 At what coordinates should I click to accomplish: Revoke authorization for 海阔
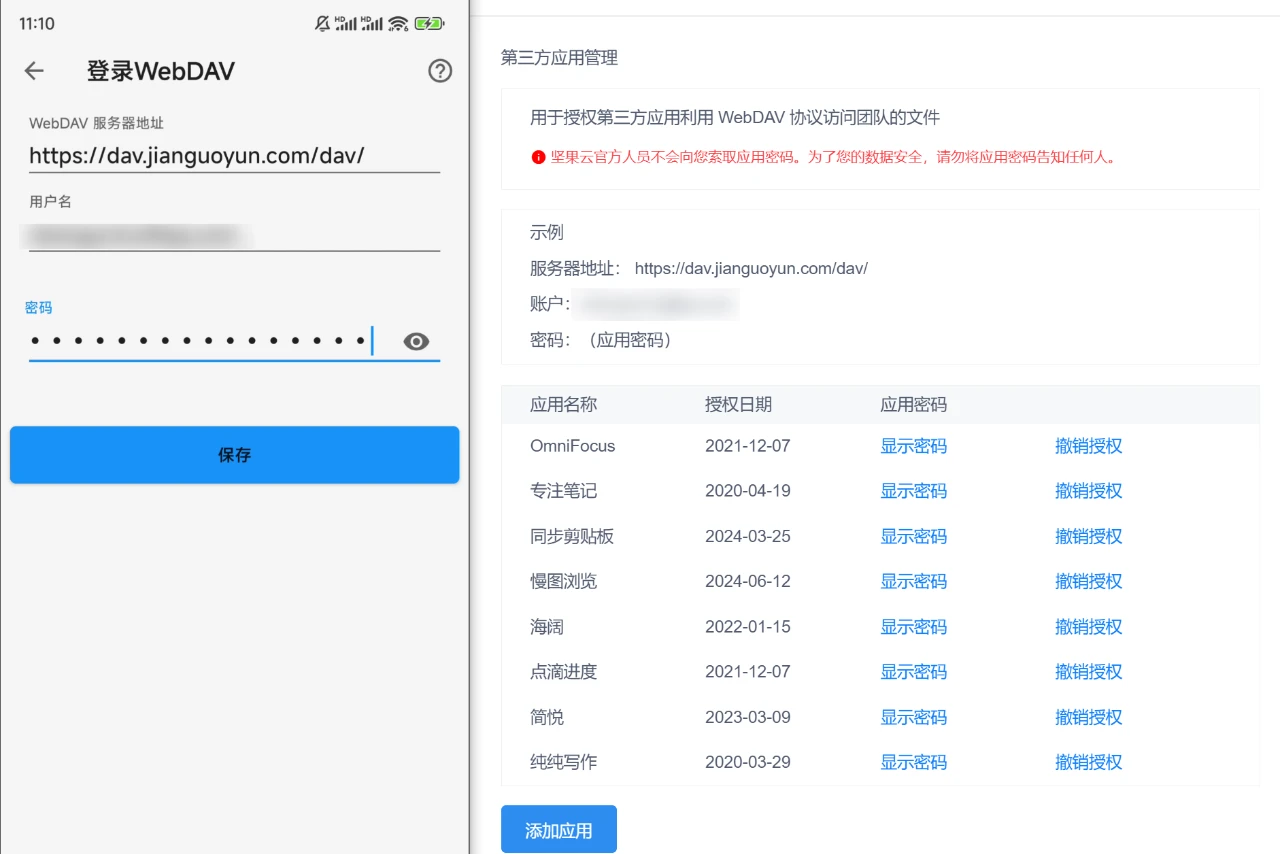(x=1088, y=627)
